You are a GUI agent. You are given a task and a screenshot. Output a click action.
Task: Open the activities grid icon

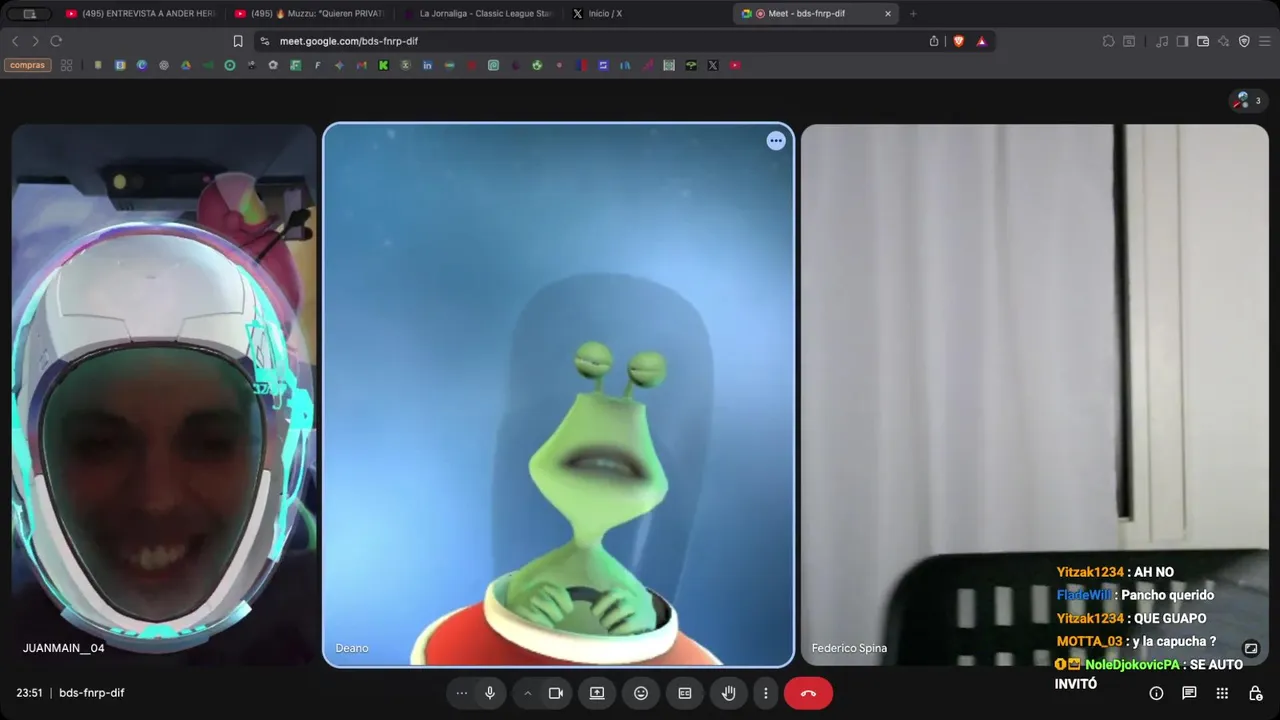click(1222, 693)
